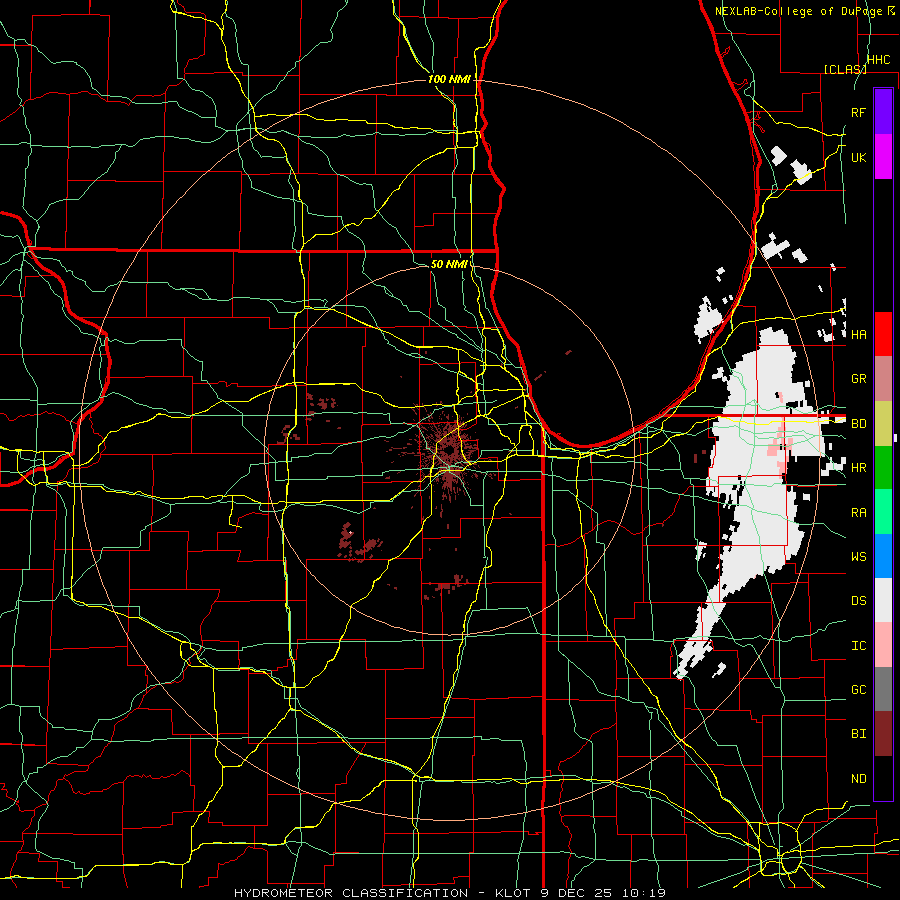
Task: Click the IC light pink swatch
Action: [x=883, y=645]
